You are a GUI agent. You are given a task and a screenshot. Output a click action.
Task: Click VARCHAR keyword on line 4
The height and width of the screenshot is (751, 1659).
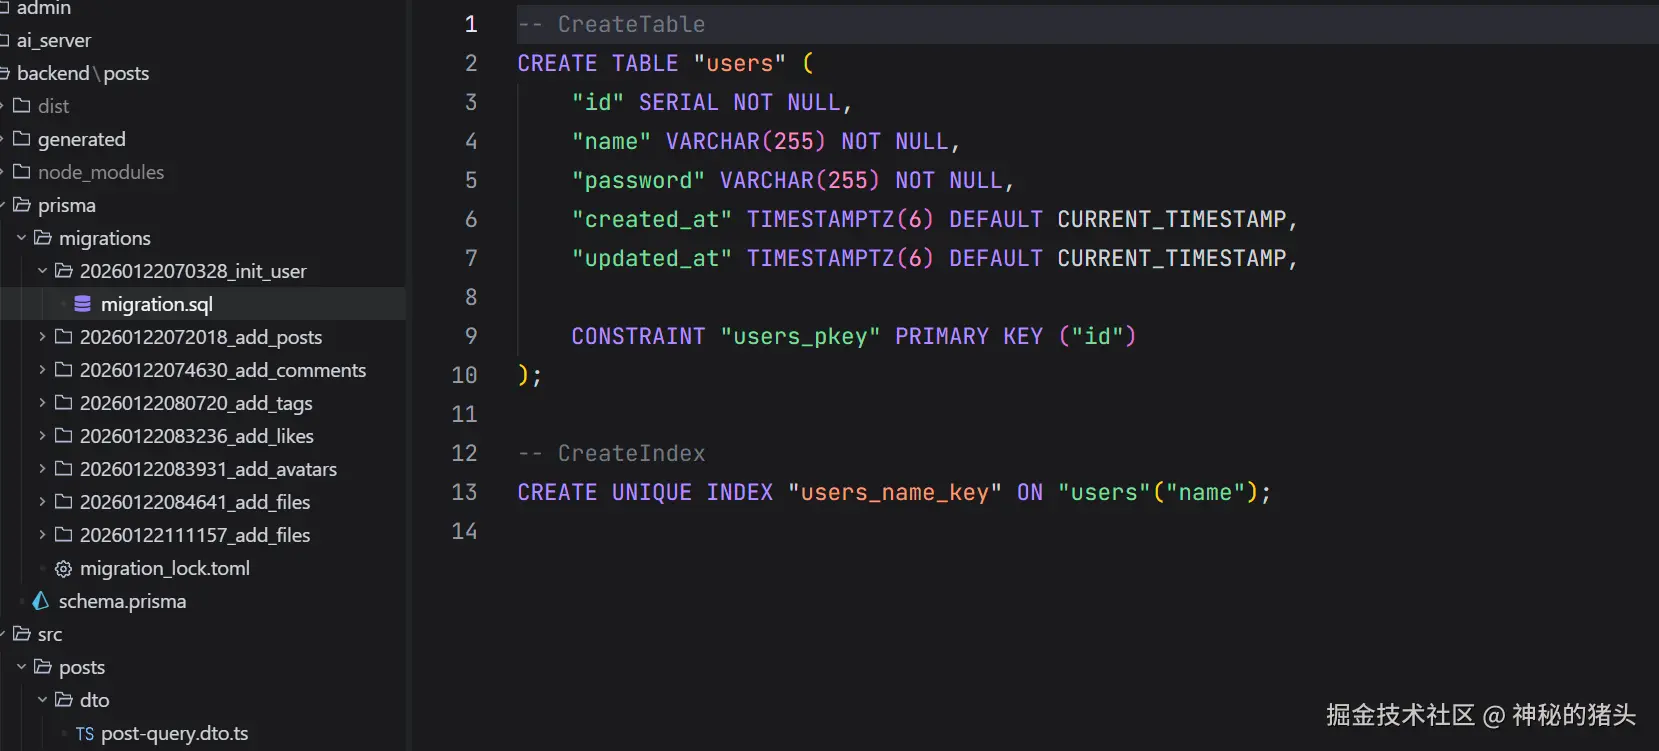pyautogui.click(x=713, y=141)
